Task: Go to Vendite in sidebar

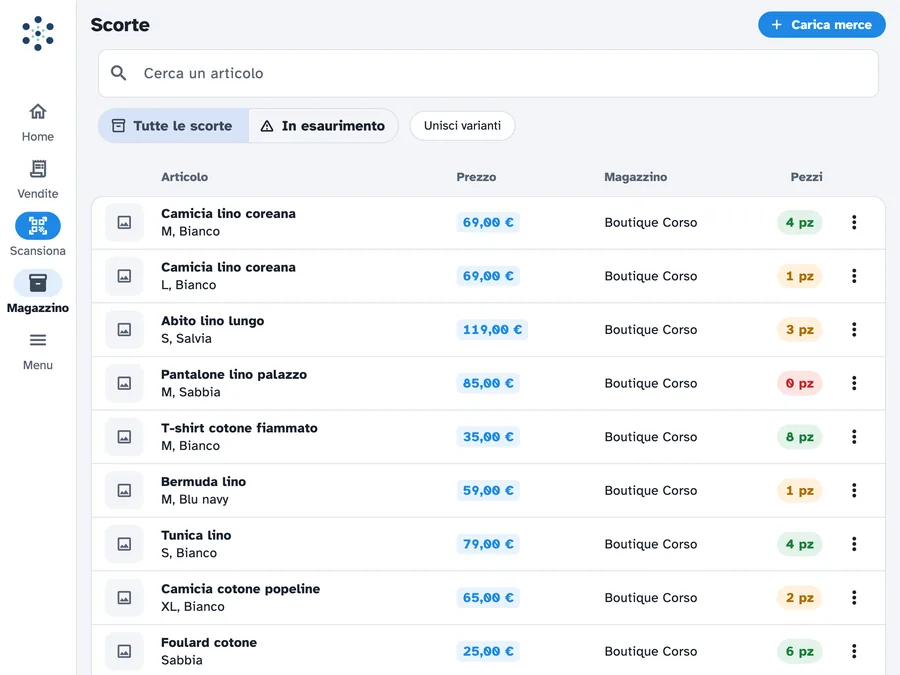Action: click(x=38, y=179)
